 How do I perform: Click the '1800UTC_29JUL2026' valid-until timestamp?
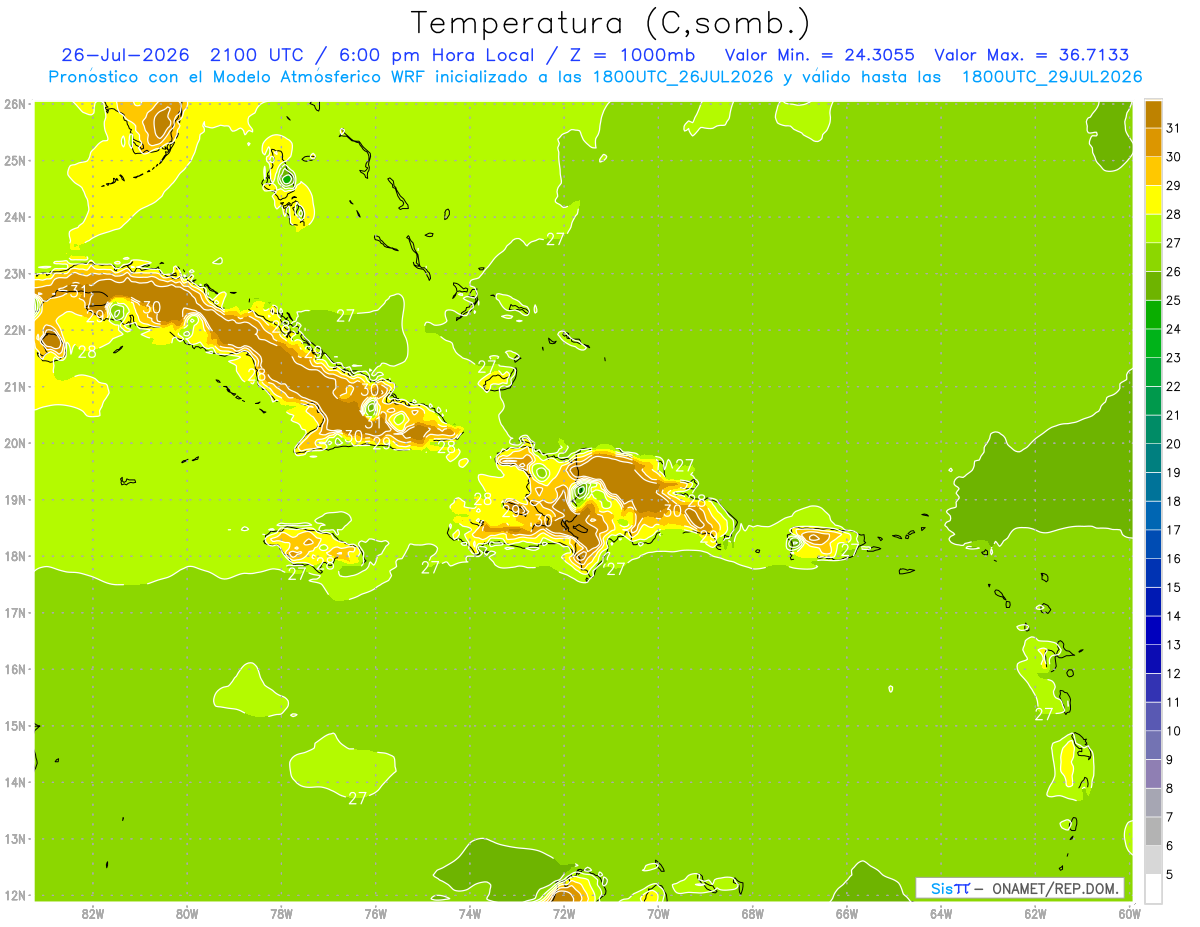1052,77
